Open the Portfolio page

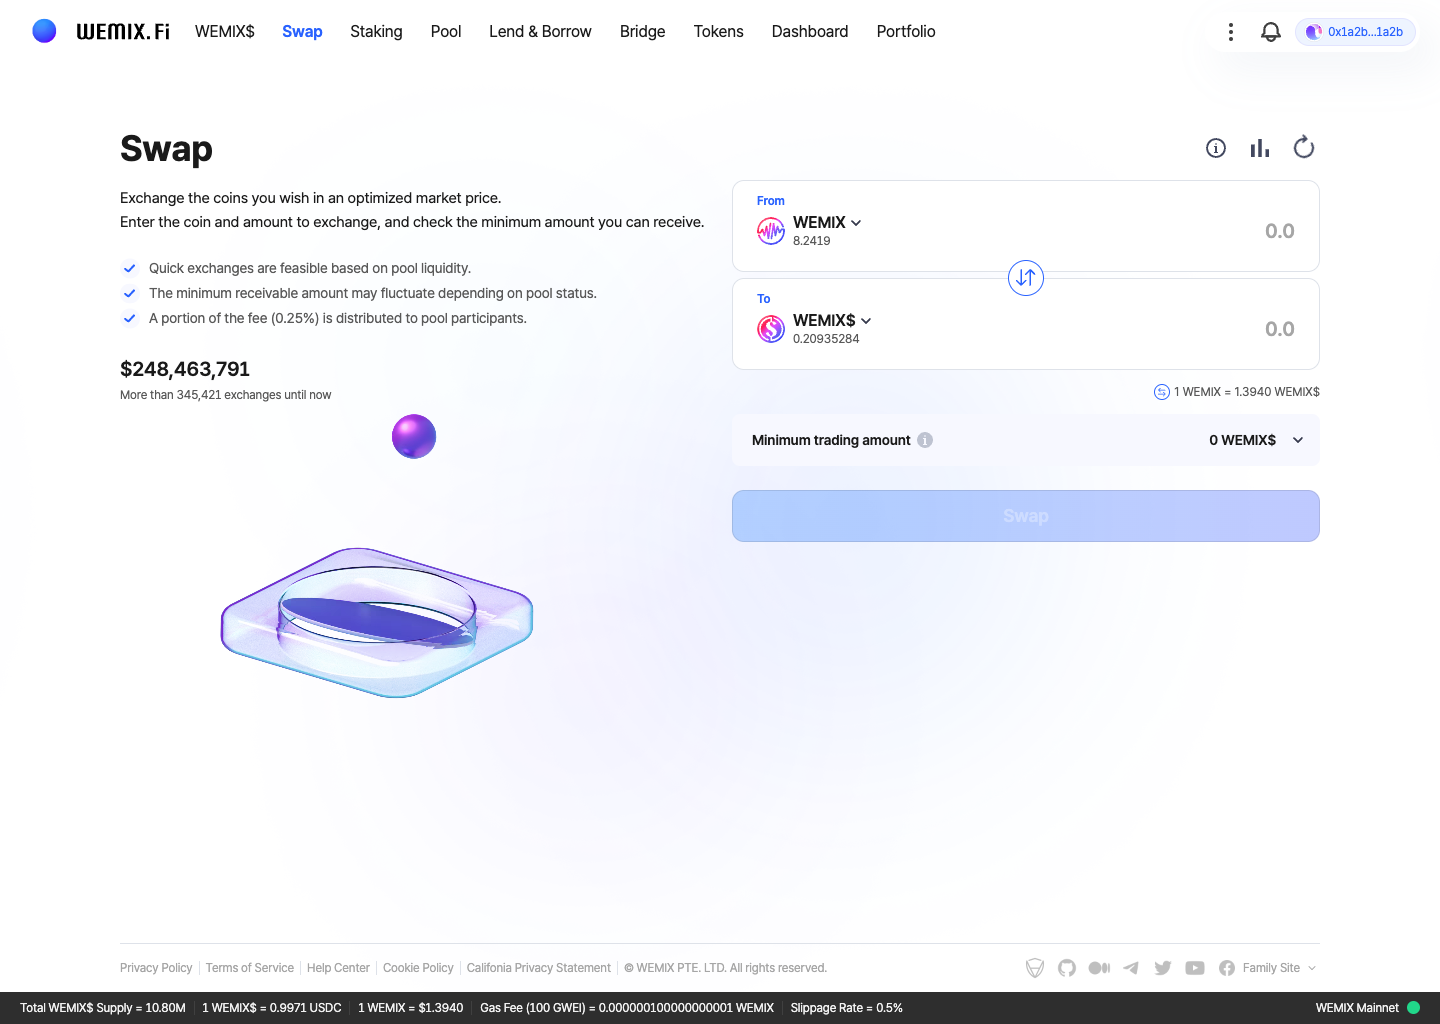pos(906,31)
